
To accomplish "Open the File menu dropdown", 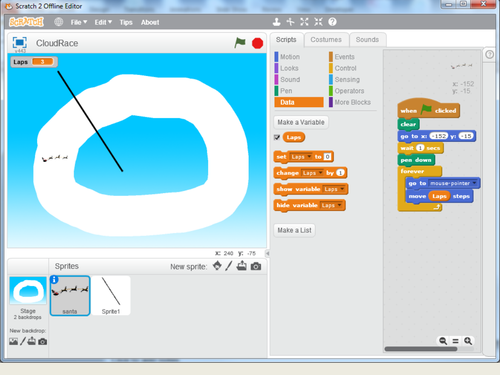I will tap(79, 22).
